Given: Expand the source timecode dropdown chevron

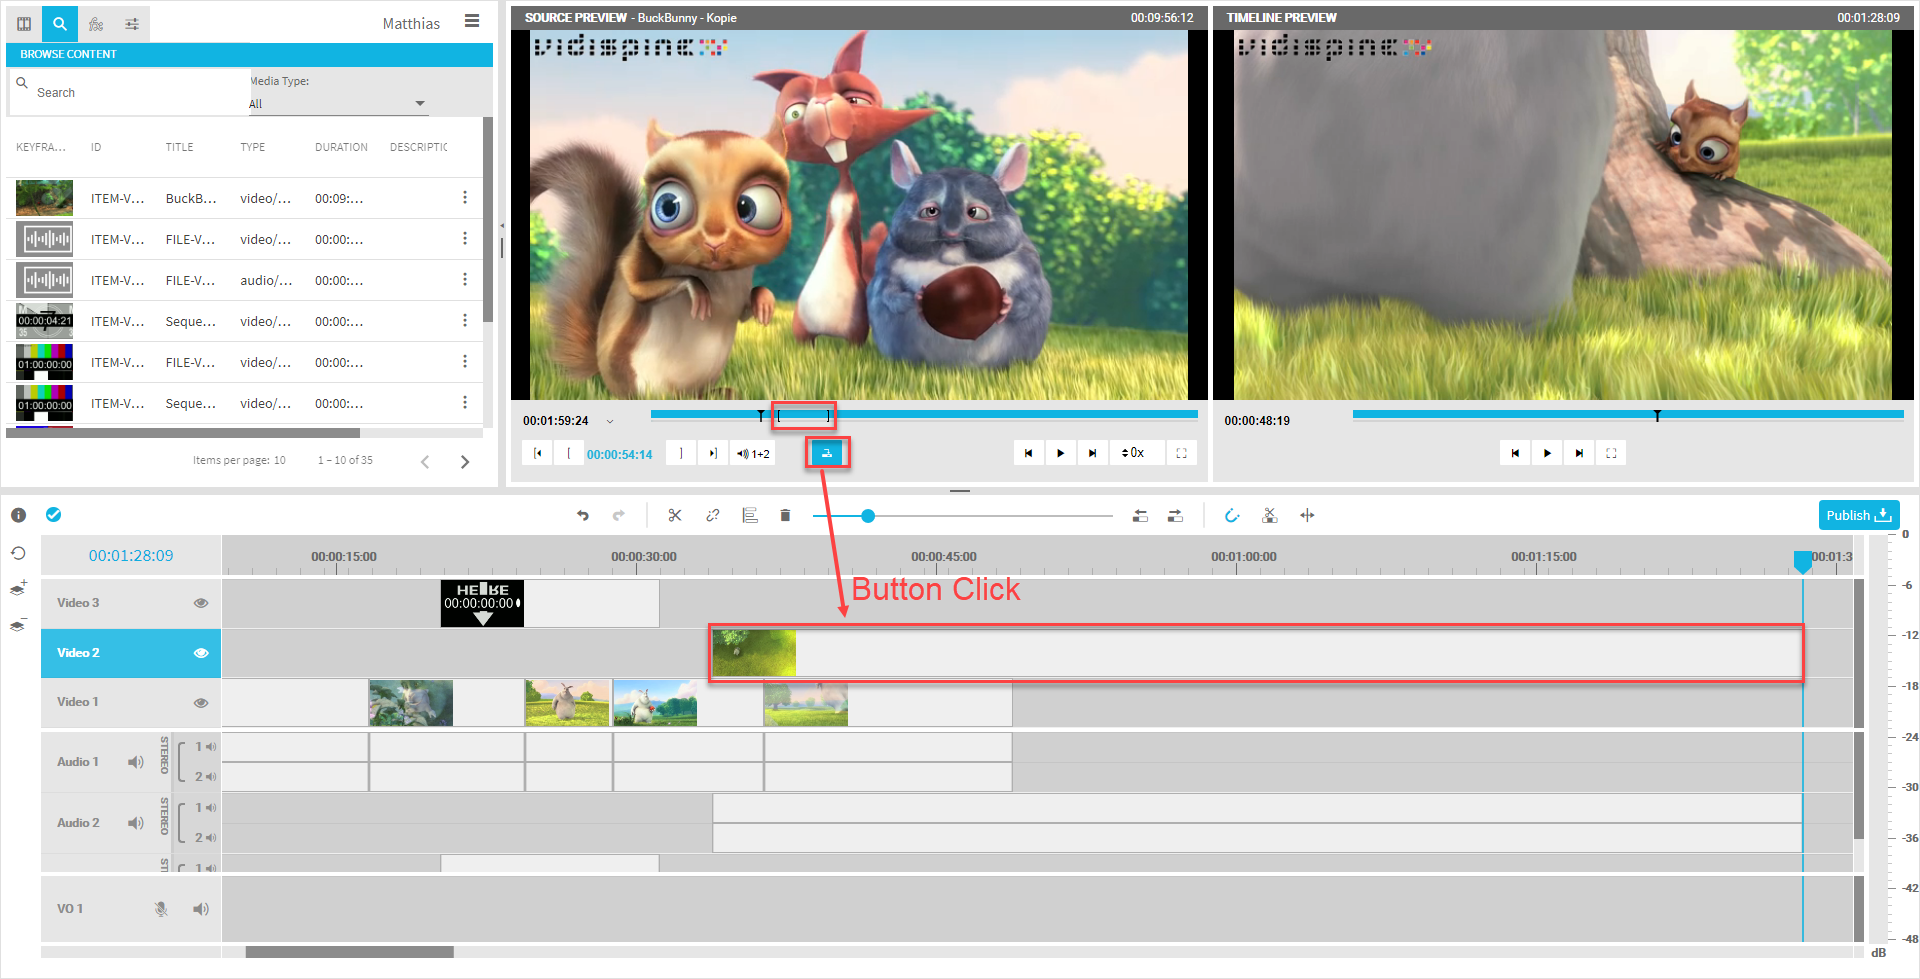Looking at the screenshot, I should 610,422.
